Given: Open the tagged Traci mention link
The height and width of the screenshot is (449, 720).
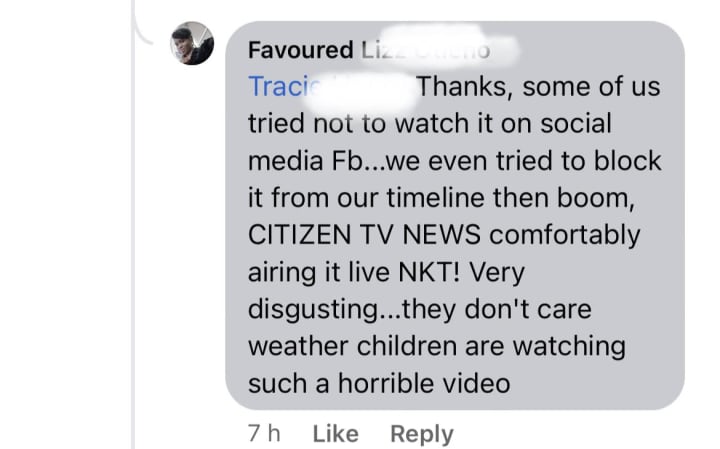Looking at the screenshot, I should point(284,86).
